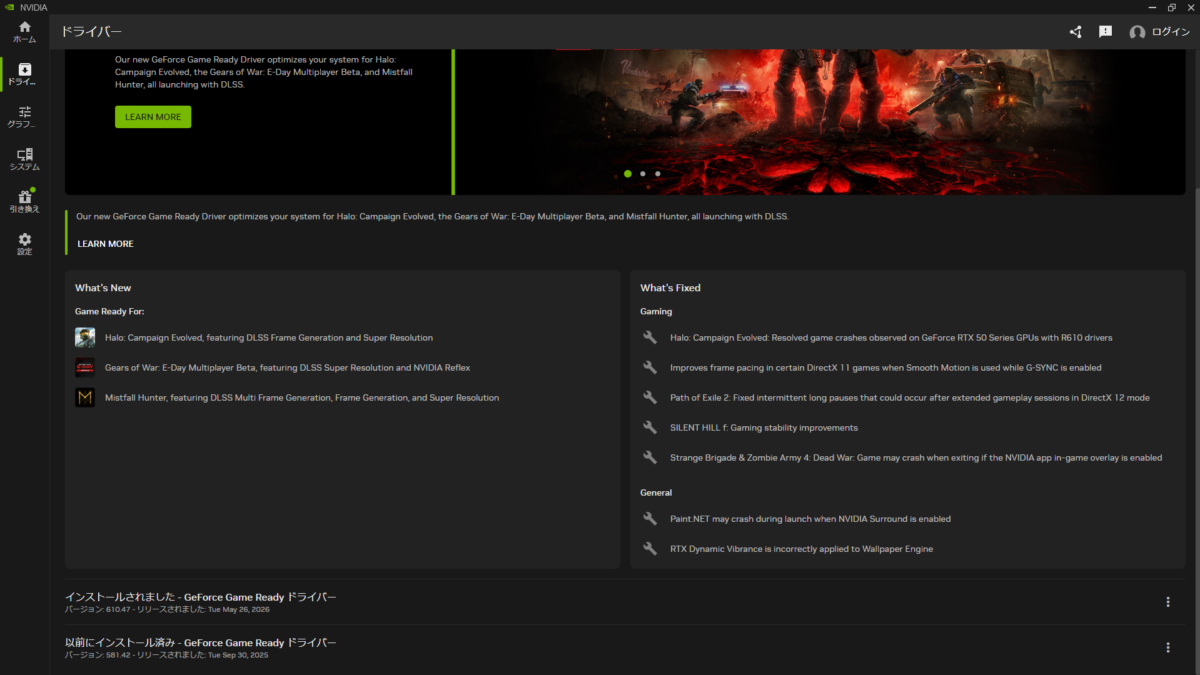Click installed driver row version 610.47
The width and height of the screenshot is (1200, 675).
[626, 602]
